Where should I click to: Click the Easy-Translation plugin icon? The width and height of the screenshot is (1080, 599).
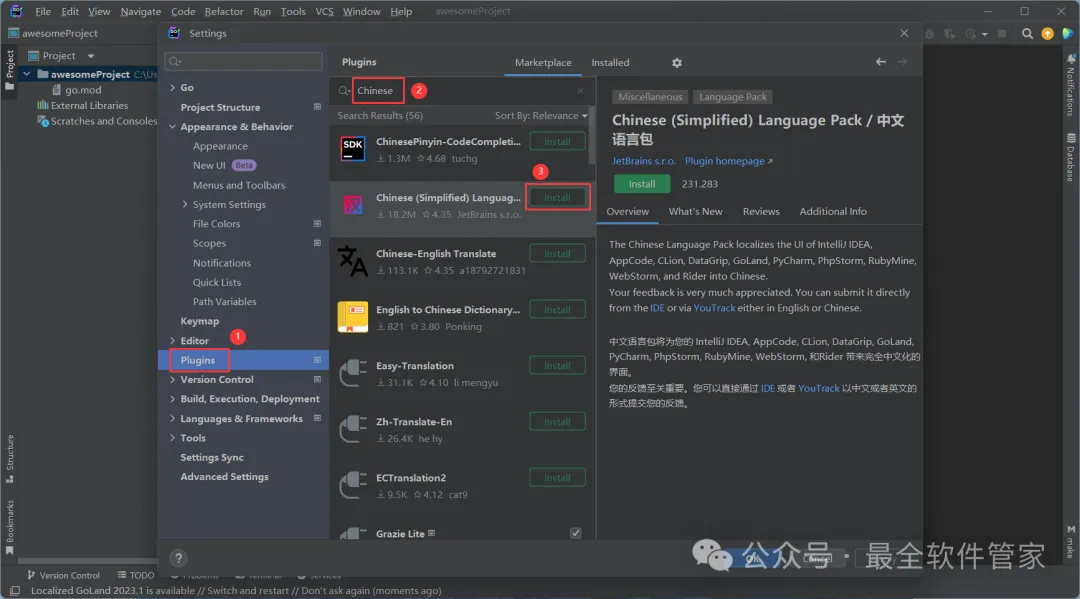click(353, 373)
